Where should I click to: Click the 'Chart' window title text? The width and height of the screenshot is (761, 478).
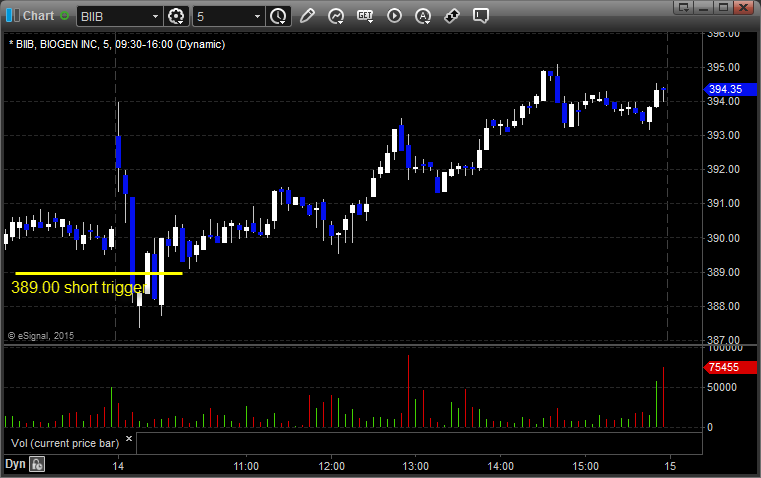tap(38, 16)
